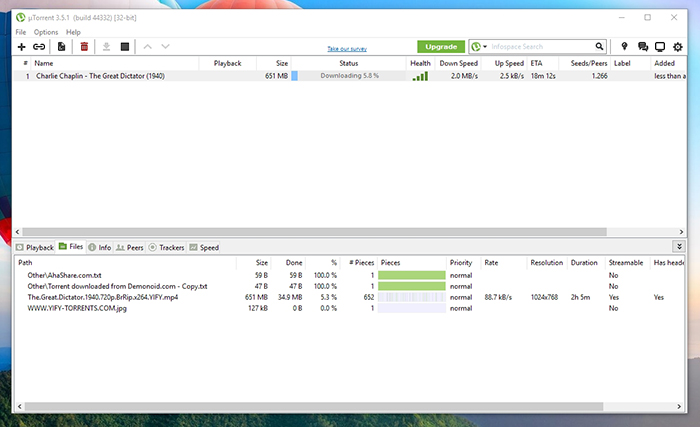700x427 pixels.
Task: Click the files pane horizontal scrollbar
Action: (x=314, y=406)
